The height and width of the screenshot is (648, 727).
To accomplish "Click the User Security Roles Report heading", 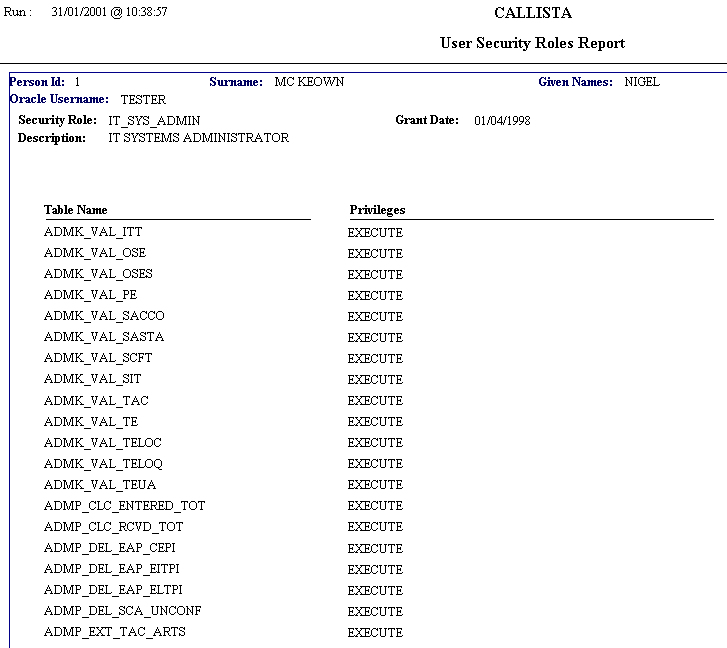I will (x=532, y=43).
